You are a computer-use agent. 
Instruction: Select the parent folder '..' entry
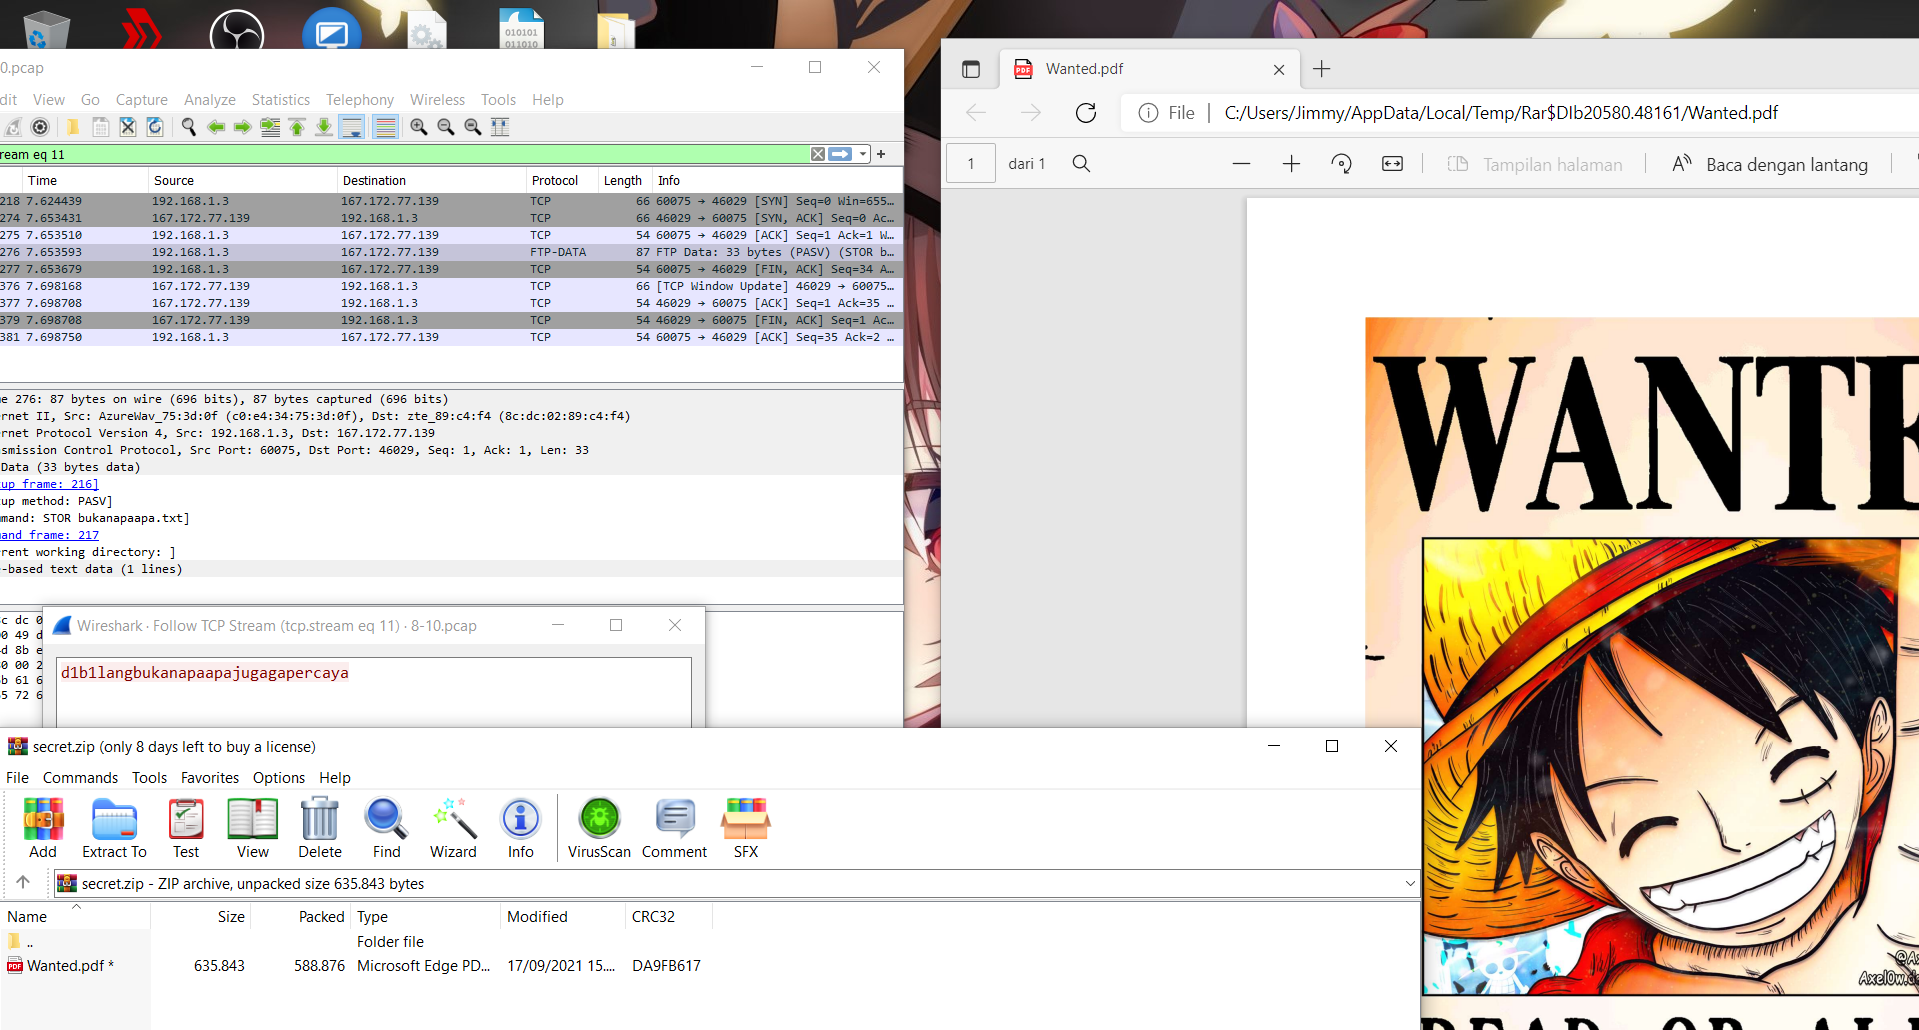click(x=22, y=942)
